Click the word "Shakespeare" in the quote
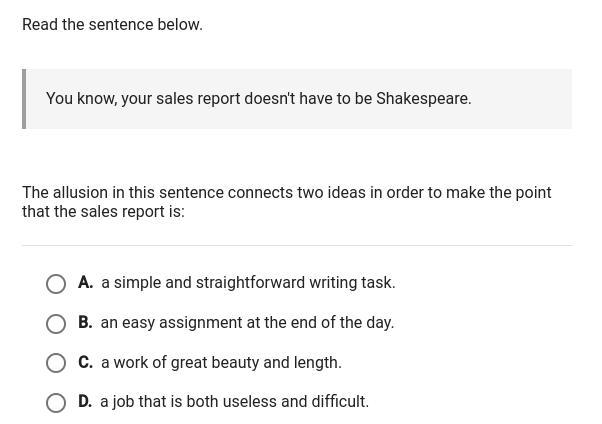 (x=421, y=99)
